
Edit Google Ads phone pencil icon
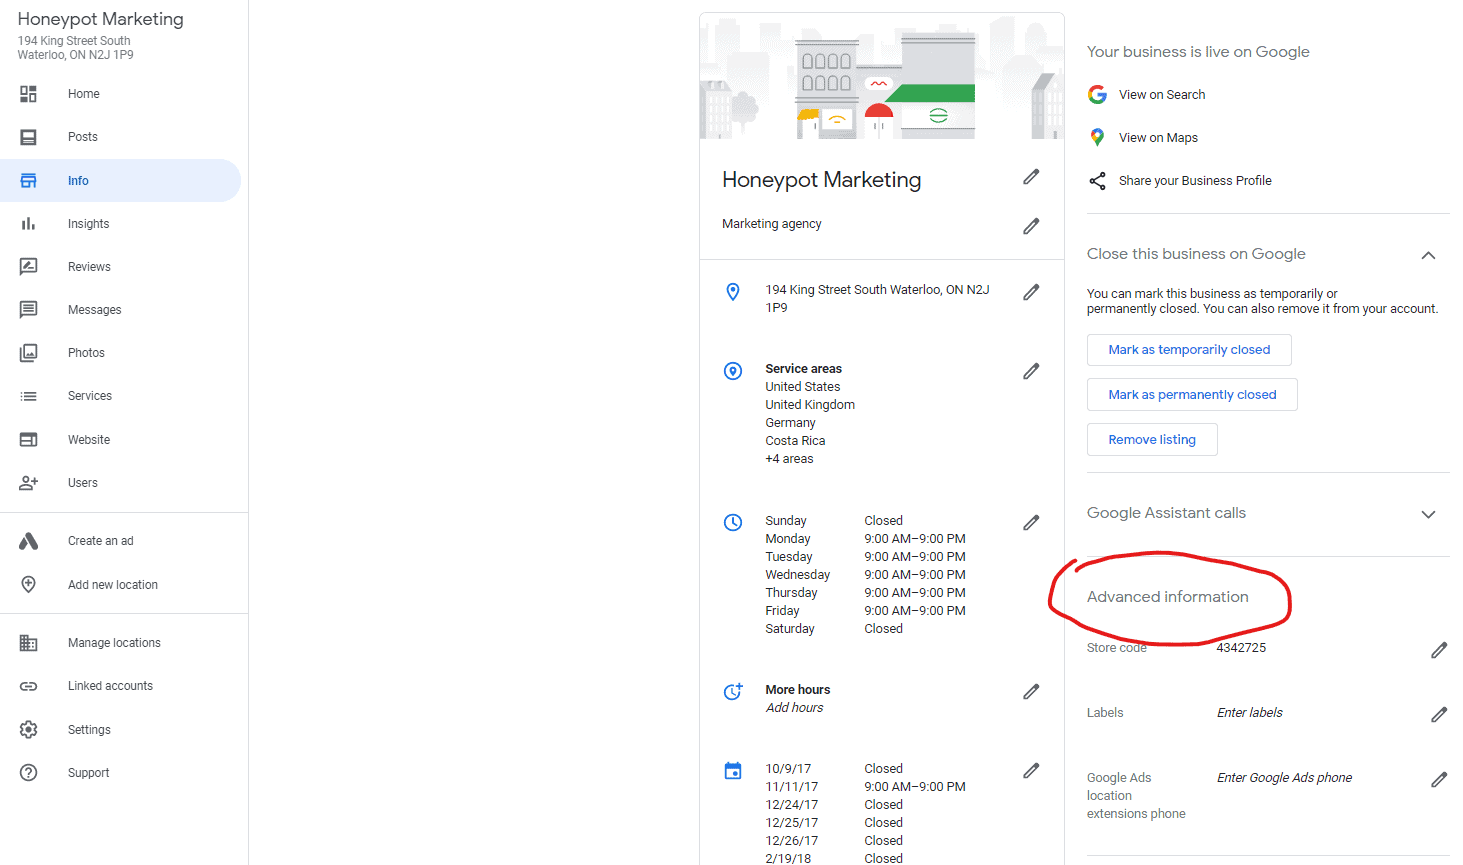pos(1439,780)
